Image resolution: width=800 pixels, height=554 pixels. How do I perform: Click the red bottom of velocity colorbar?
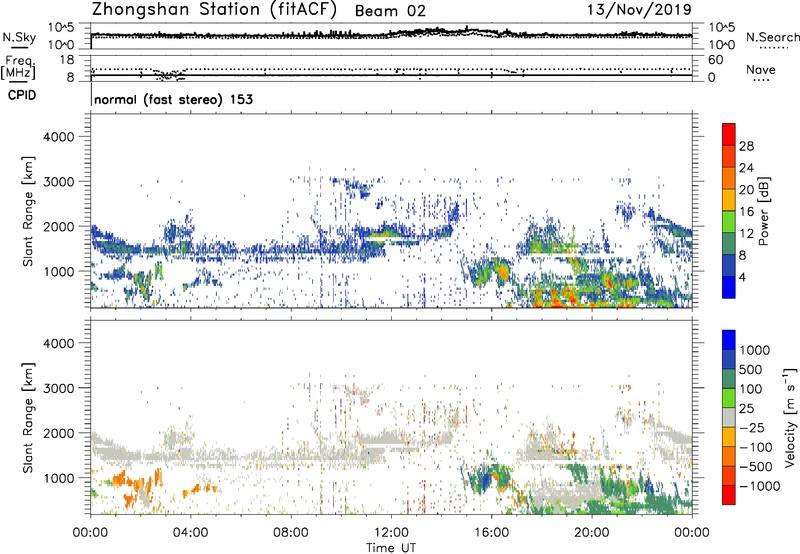click(x=729, y=495)
